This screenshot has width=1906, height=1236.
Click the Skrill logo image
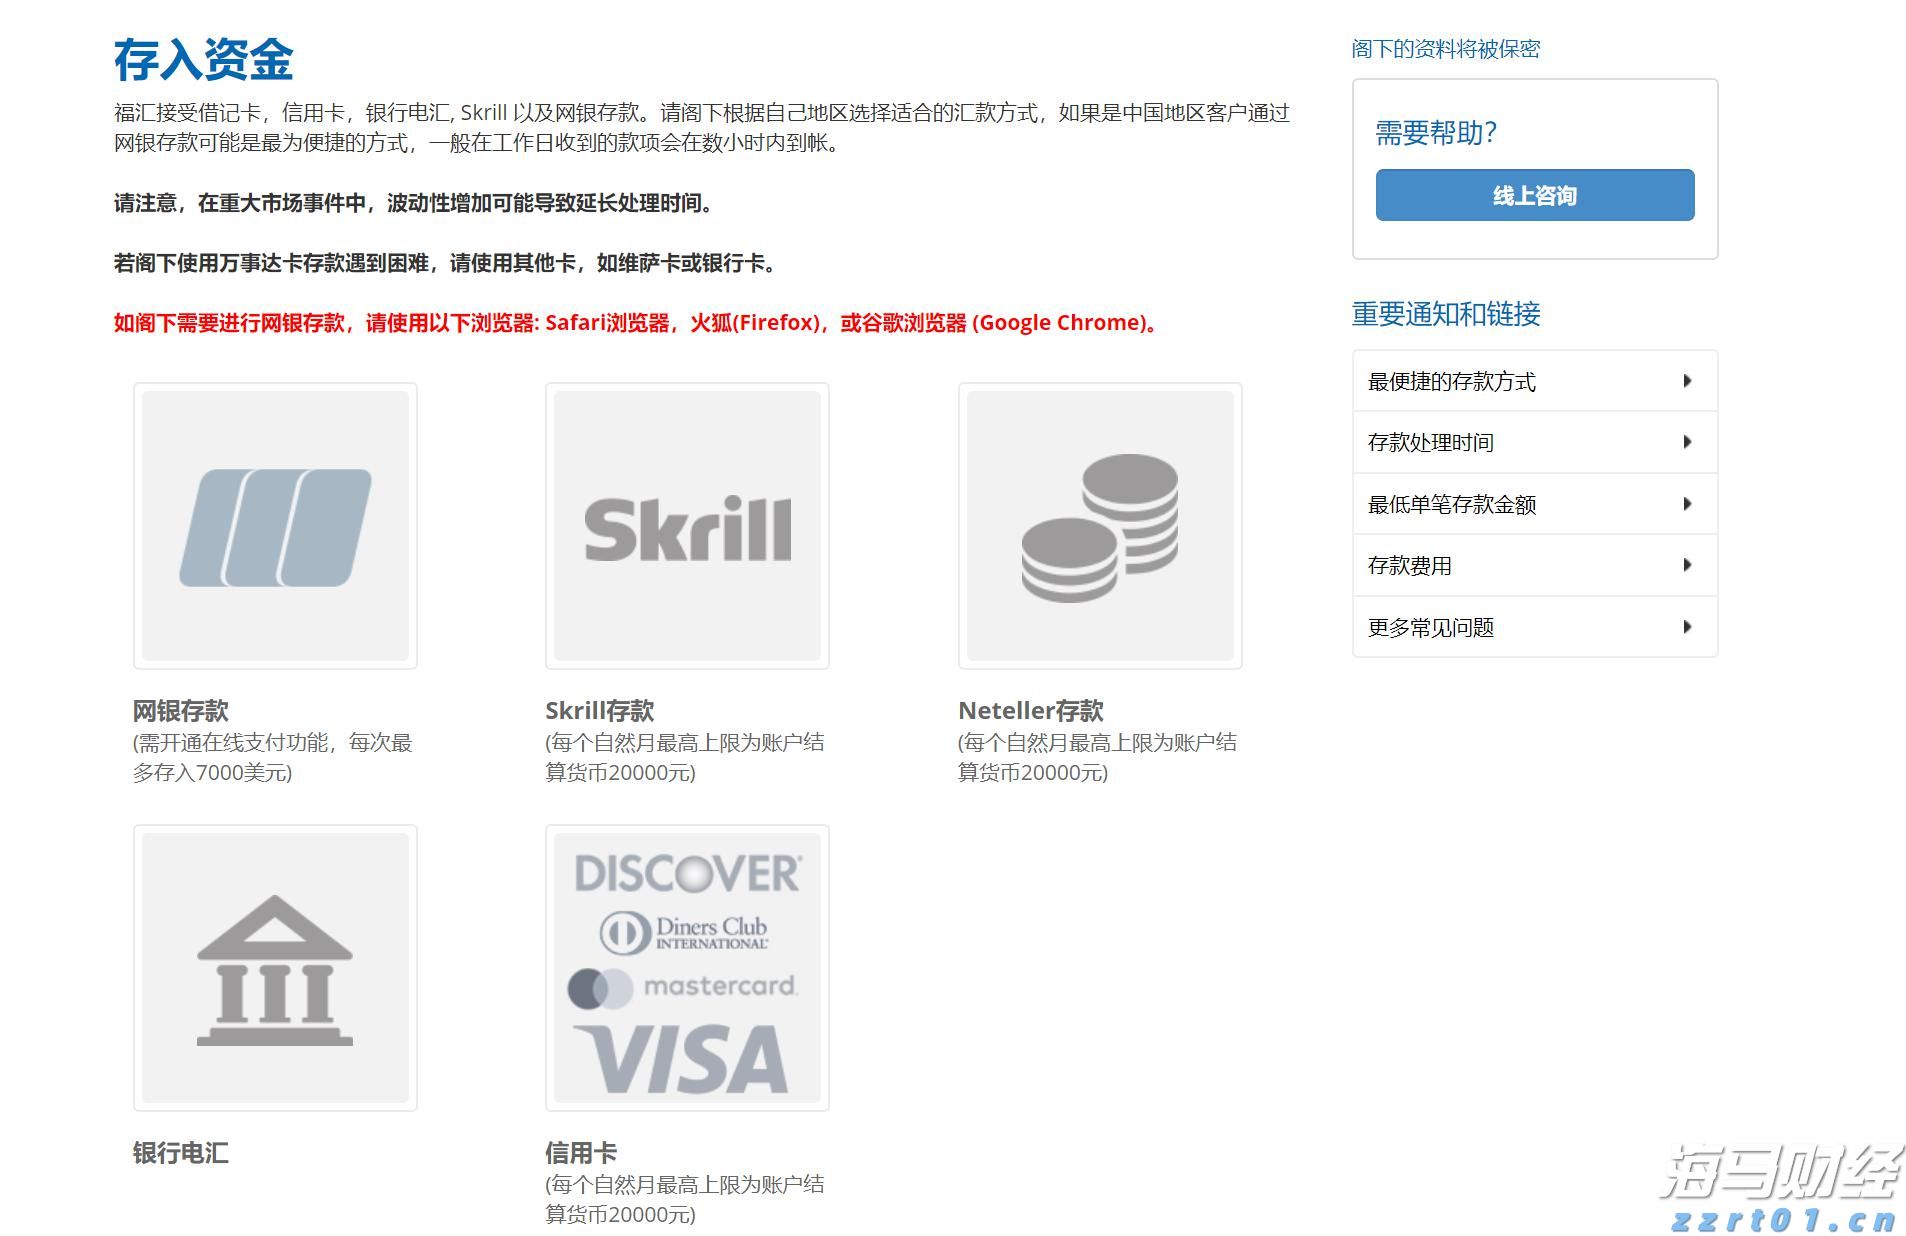point(686,524)
